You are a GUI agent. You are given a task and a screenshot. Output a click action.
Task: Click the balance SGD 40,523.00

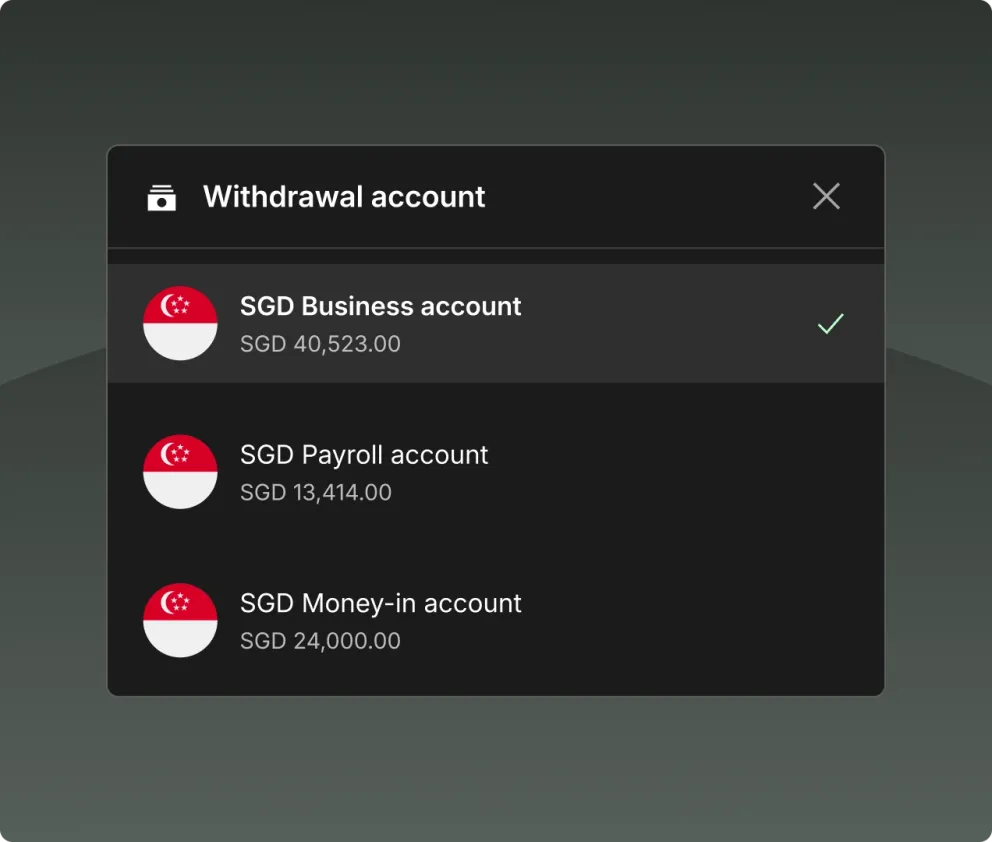pyautogui.click(x=320, y=344)
